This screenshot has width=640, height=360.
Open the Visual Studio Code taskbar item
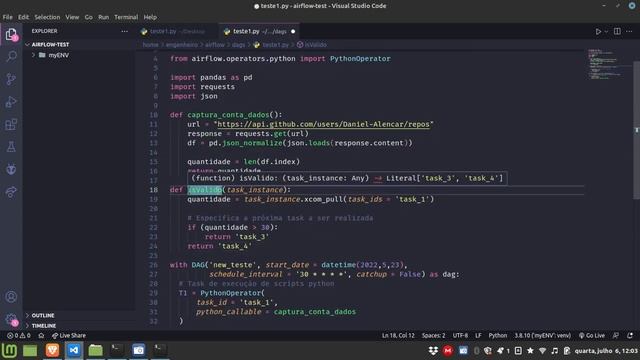74,350
